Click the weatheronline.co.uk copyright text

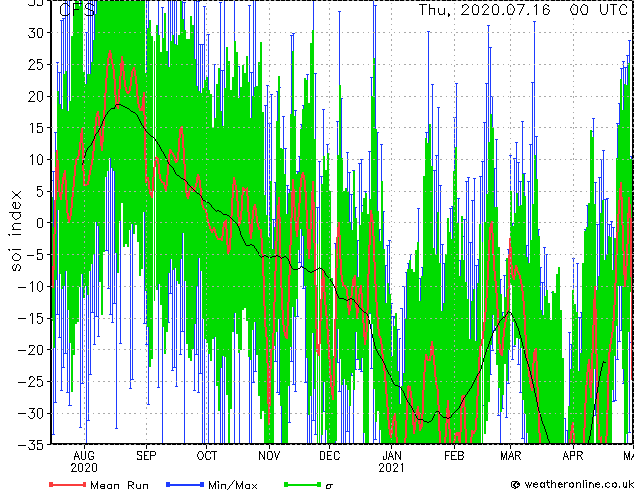(572, 484)
